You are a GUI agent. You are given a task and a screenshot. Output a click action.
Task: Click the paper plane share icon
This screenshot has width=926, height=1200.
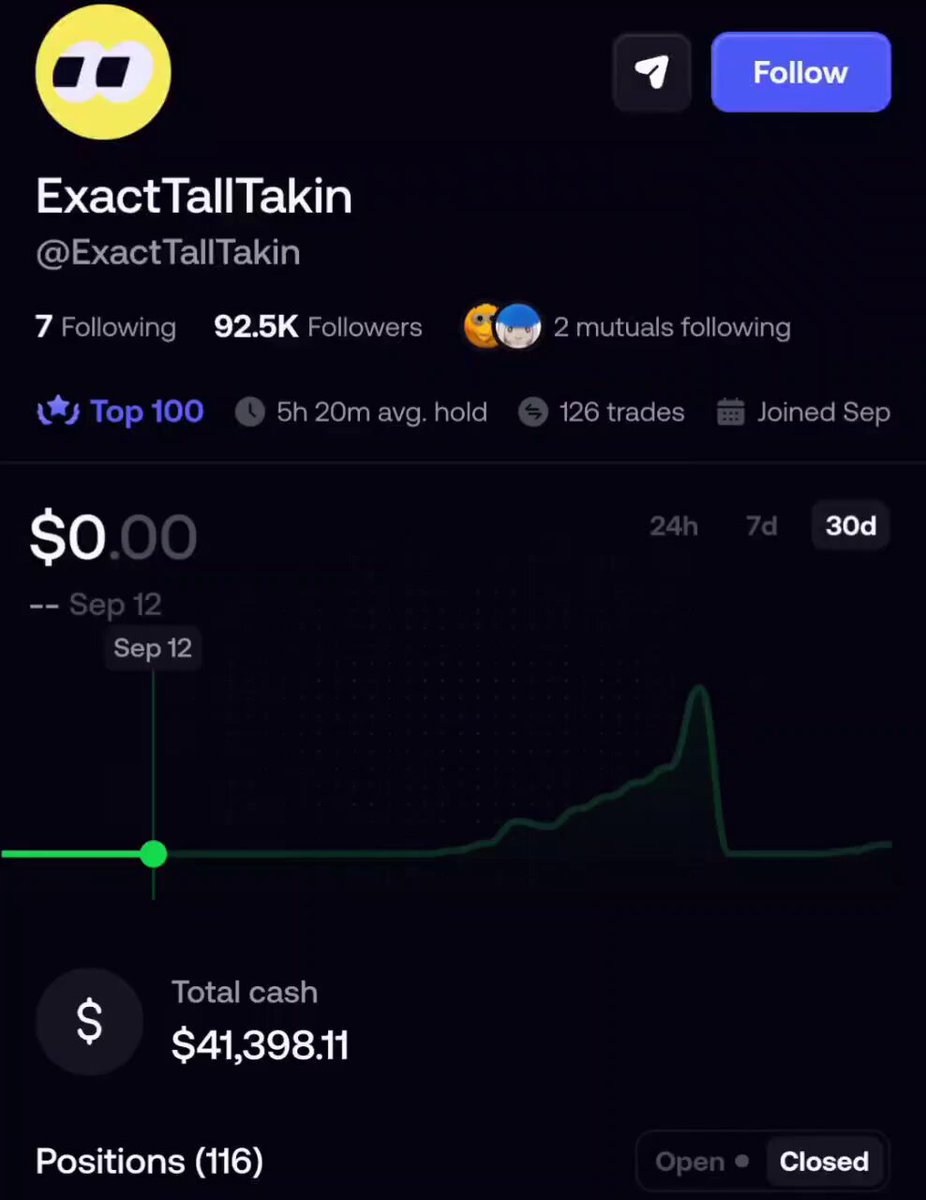(x=652, y=72)
